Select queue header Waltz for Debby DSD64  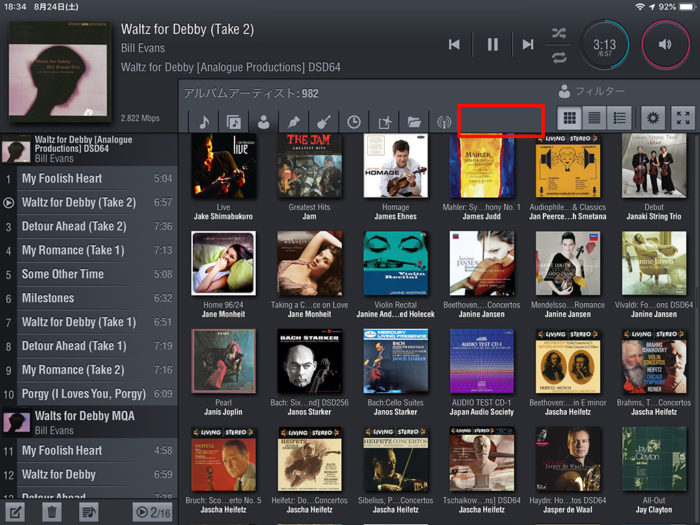click(89, 149)
